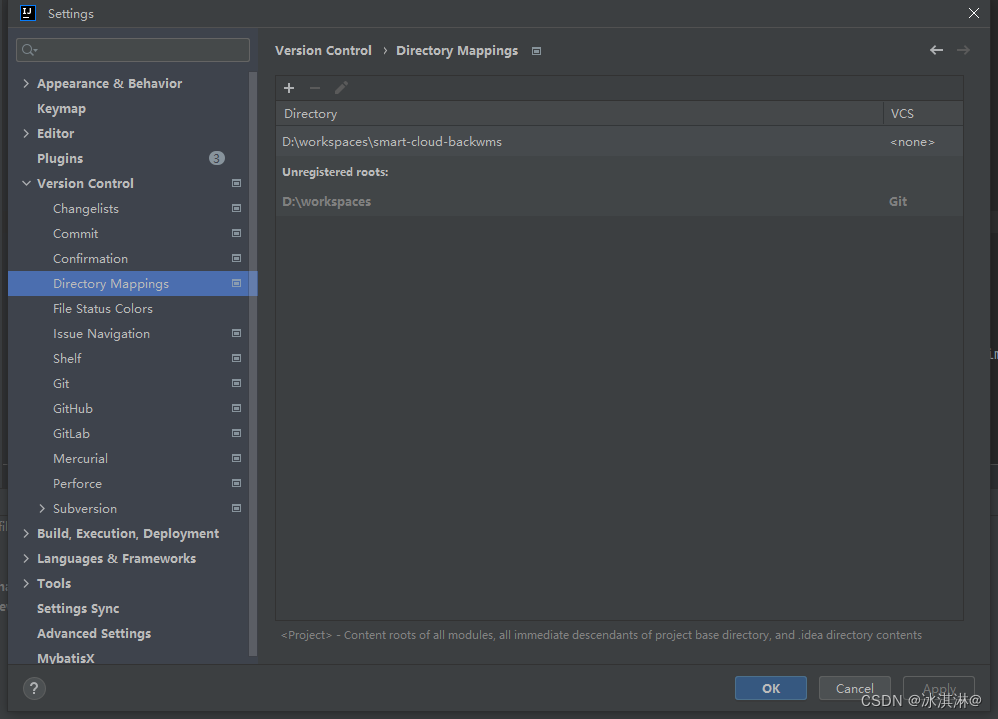This screenshot has width=998, height=719.
Task: Select the MybatisX settings entry
Action: (x=66, y=658)
